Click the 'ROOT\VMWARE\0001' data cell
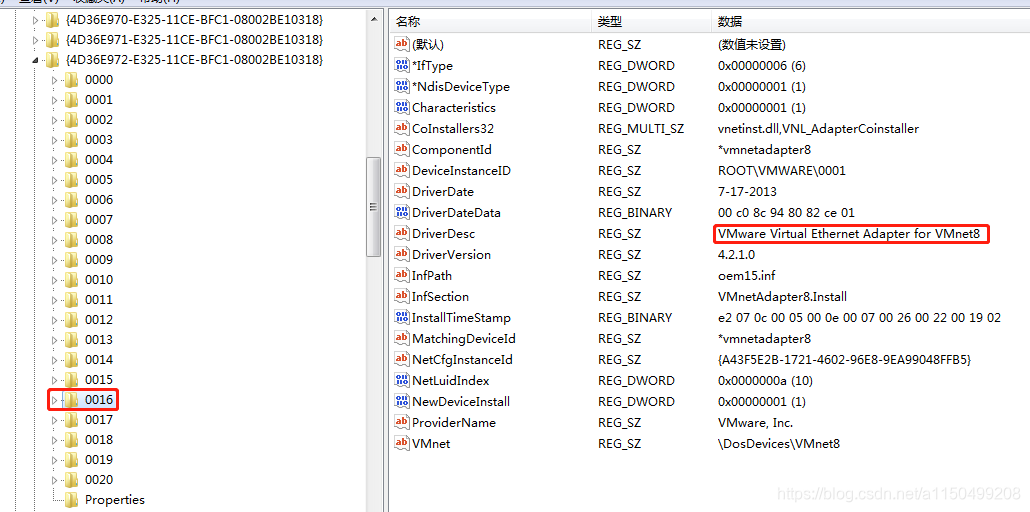Screen dimensions: 1030x512 (x=782, y=171)
